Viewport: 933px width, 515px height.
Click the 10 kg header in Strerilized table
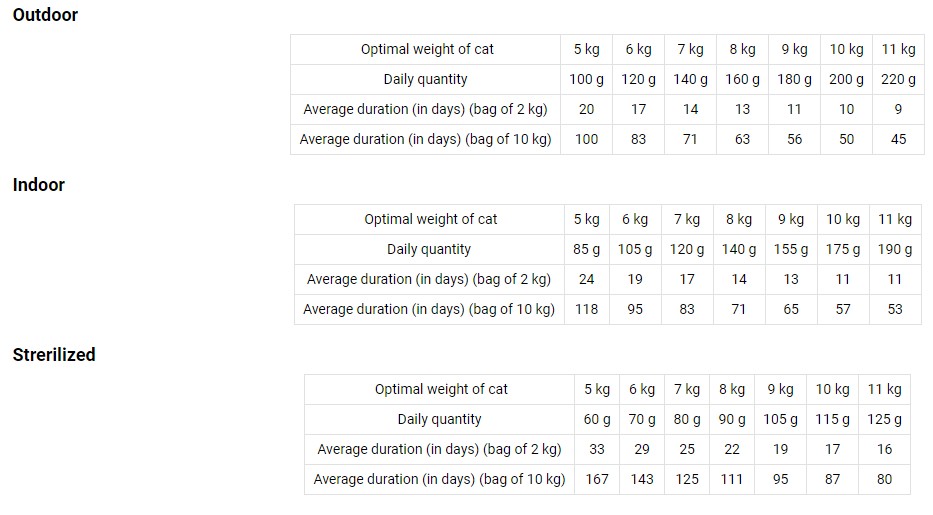tap(832, 389)
